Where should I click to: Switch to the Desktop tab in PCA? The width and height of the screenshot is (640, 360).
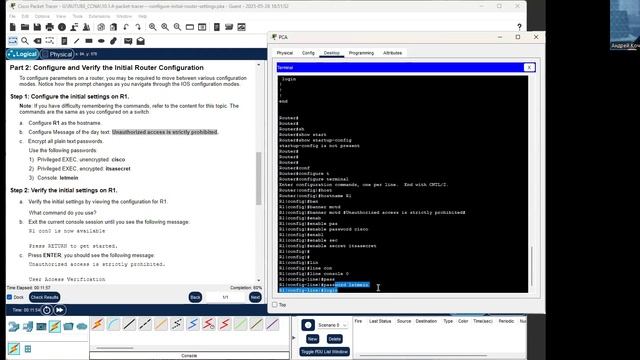pyautogui.click(x=331, y=53)
